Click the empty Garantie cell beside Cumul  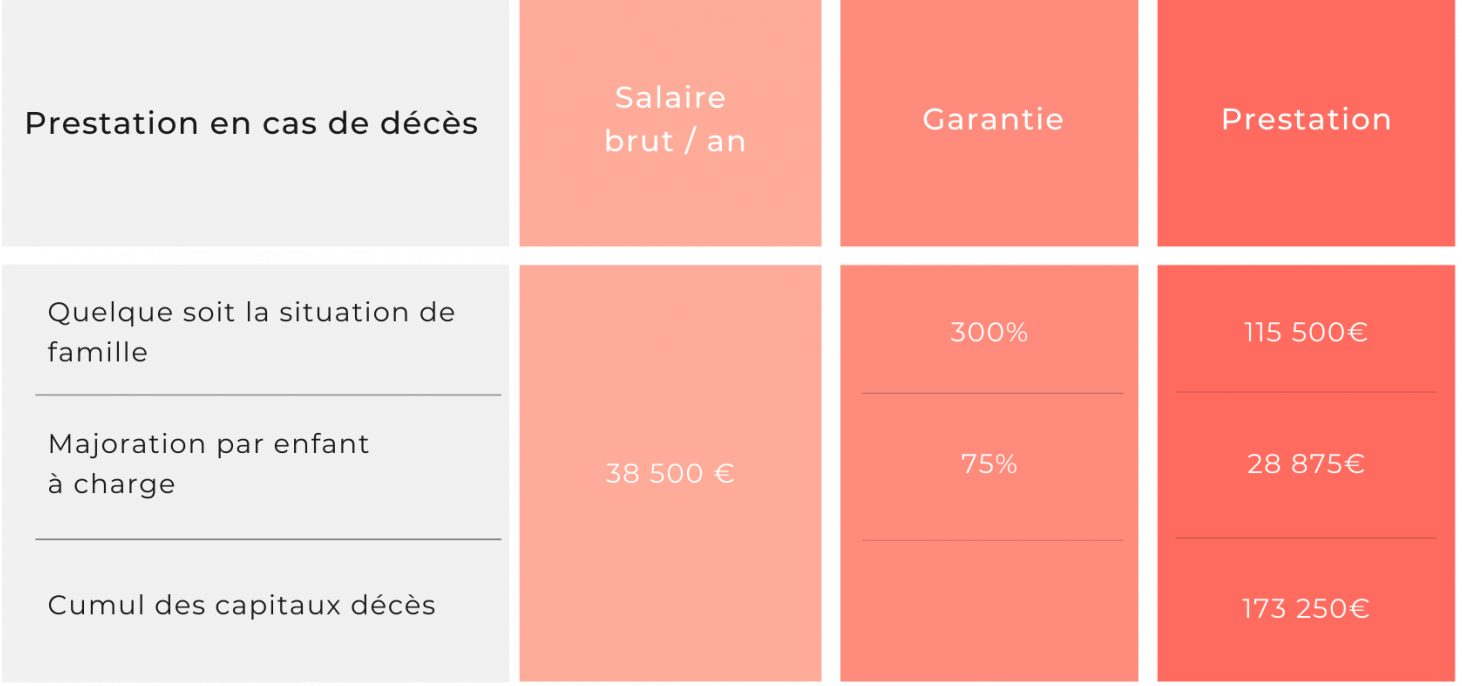point(989,610)
